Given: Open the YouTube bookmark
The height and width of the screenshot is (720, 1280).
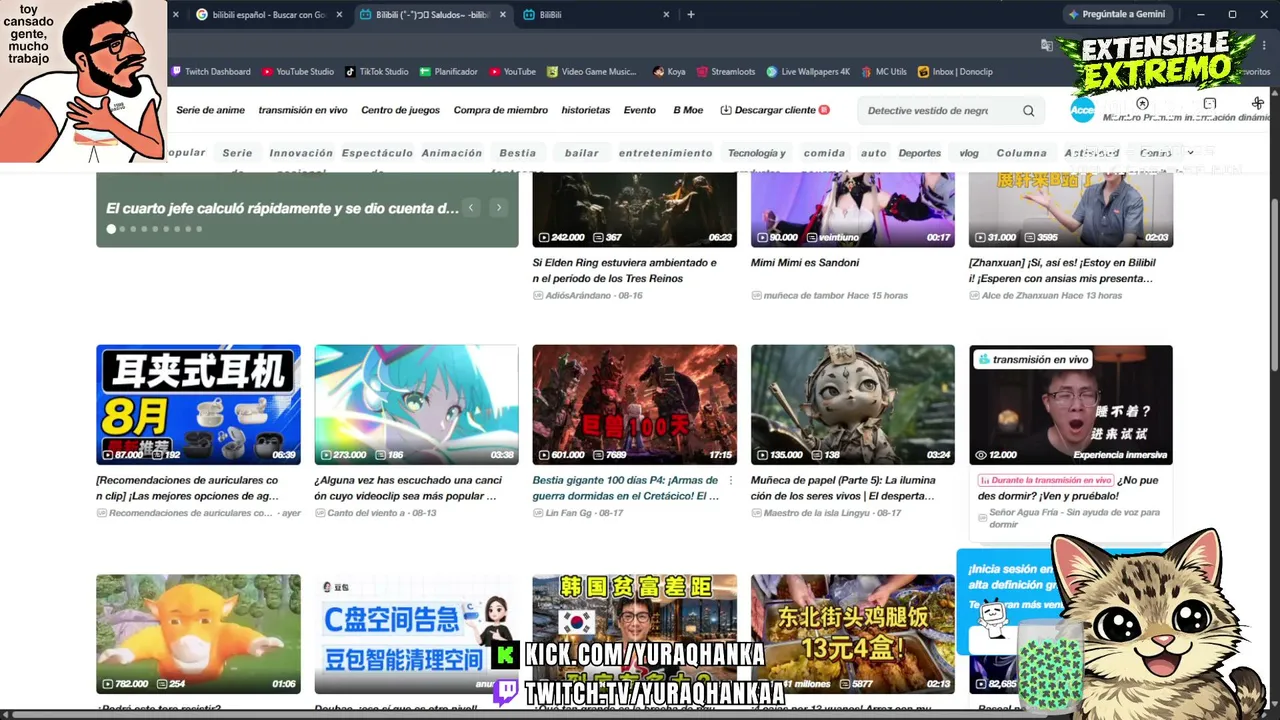Looking at the screenshot, I should point(513,72).
